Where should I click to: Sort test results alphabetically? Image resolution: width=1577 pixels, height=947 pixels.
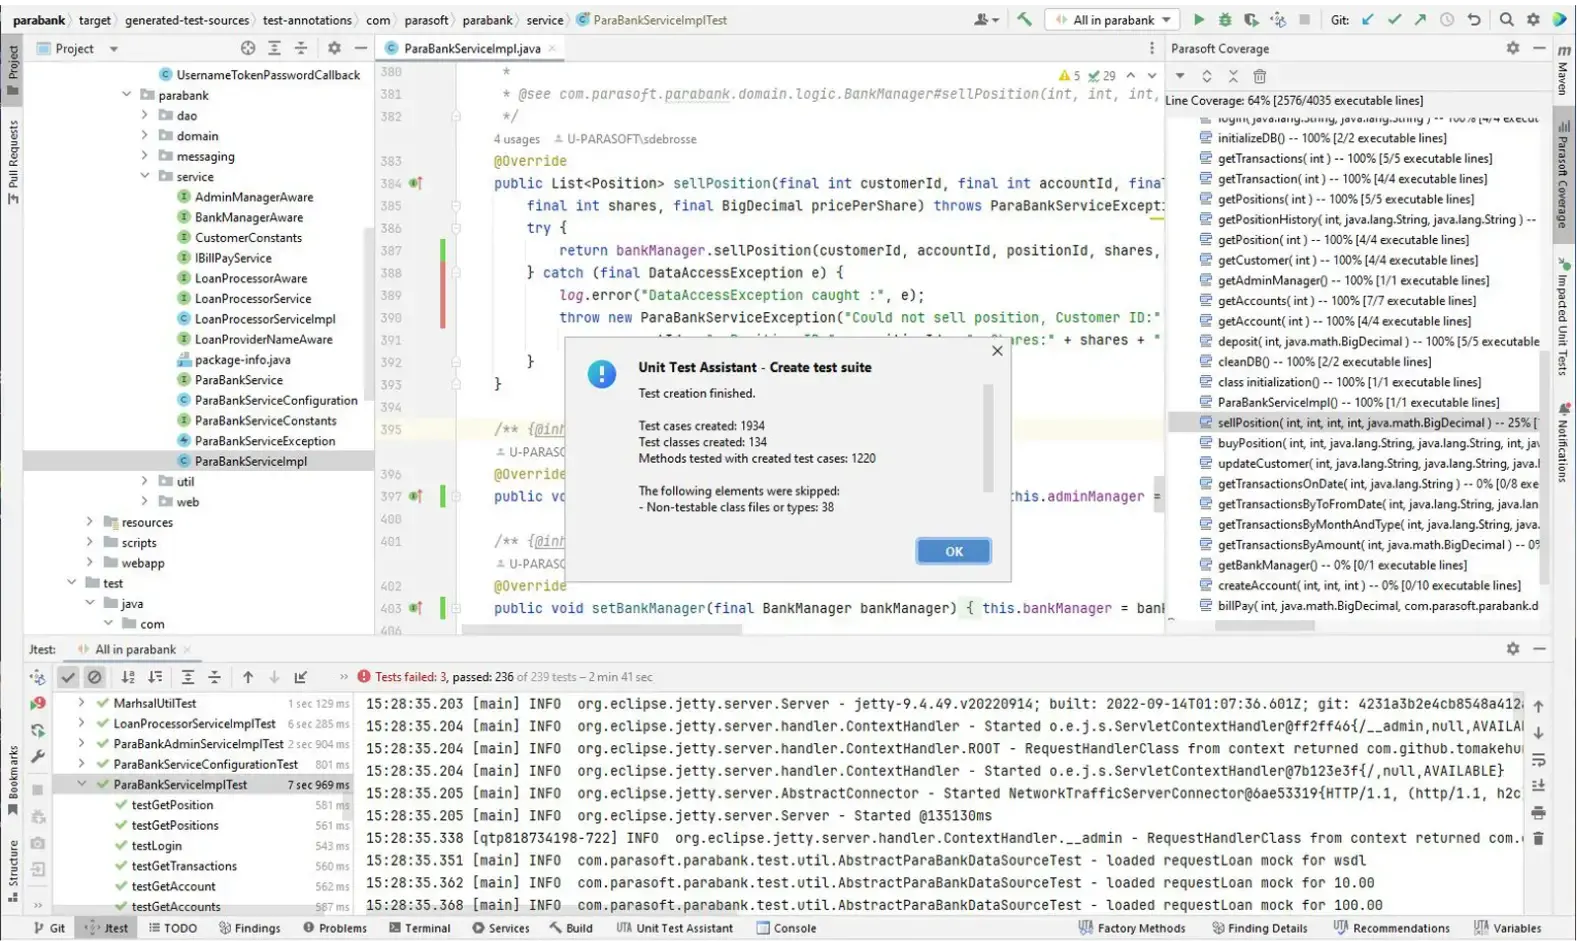pos(128,677)
